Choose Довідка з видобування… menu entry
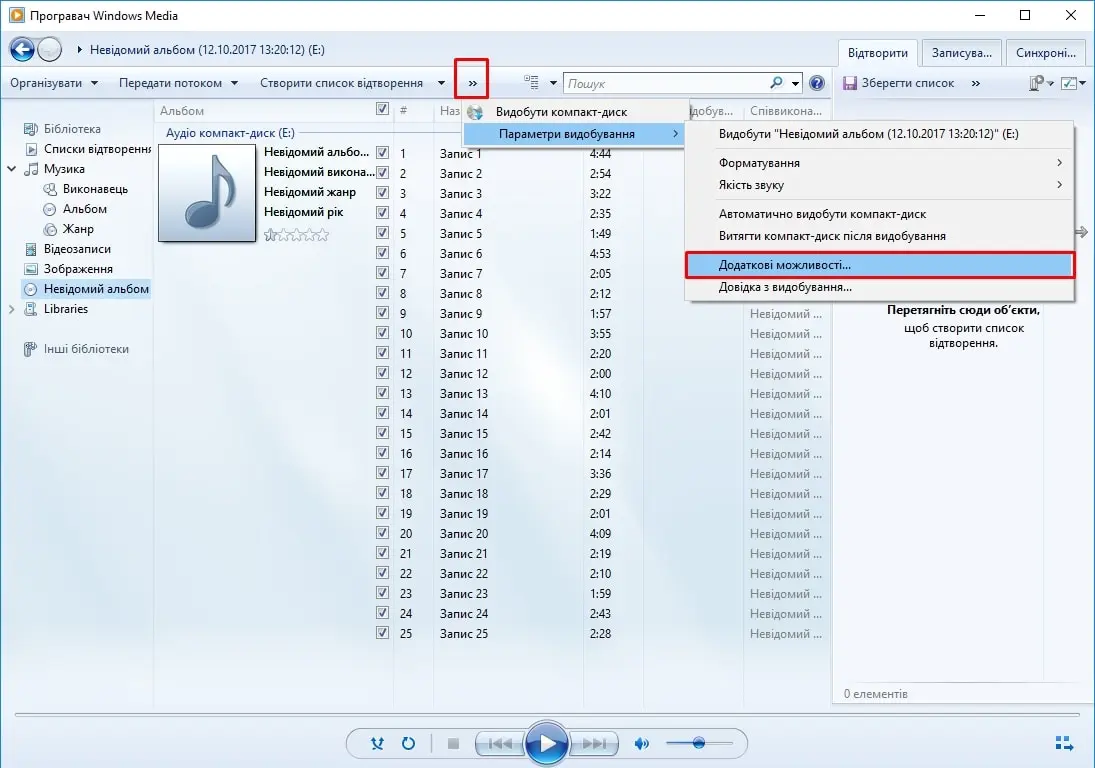The image size is (1095, 768). pos(879,287)
